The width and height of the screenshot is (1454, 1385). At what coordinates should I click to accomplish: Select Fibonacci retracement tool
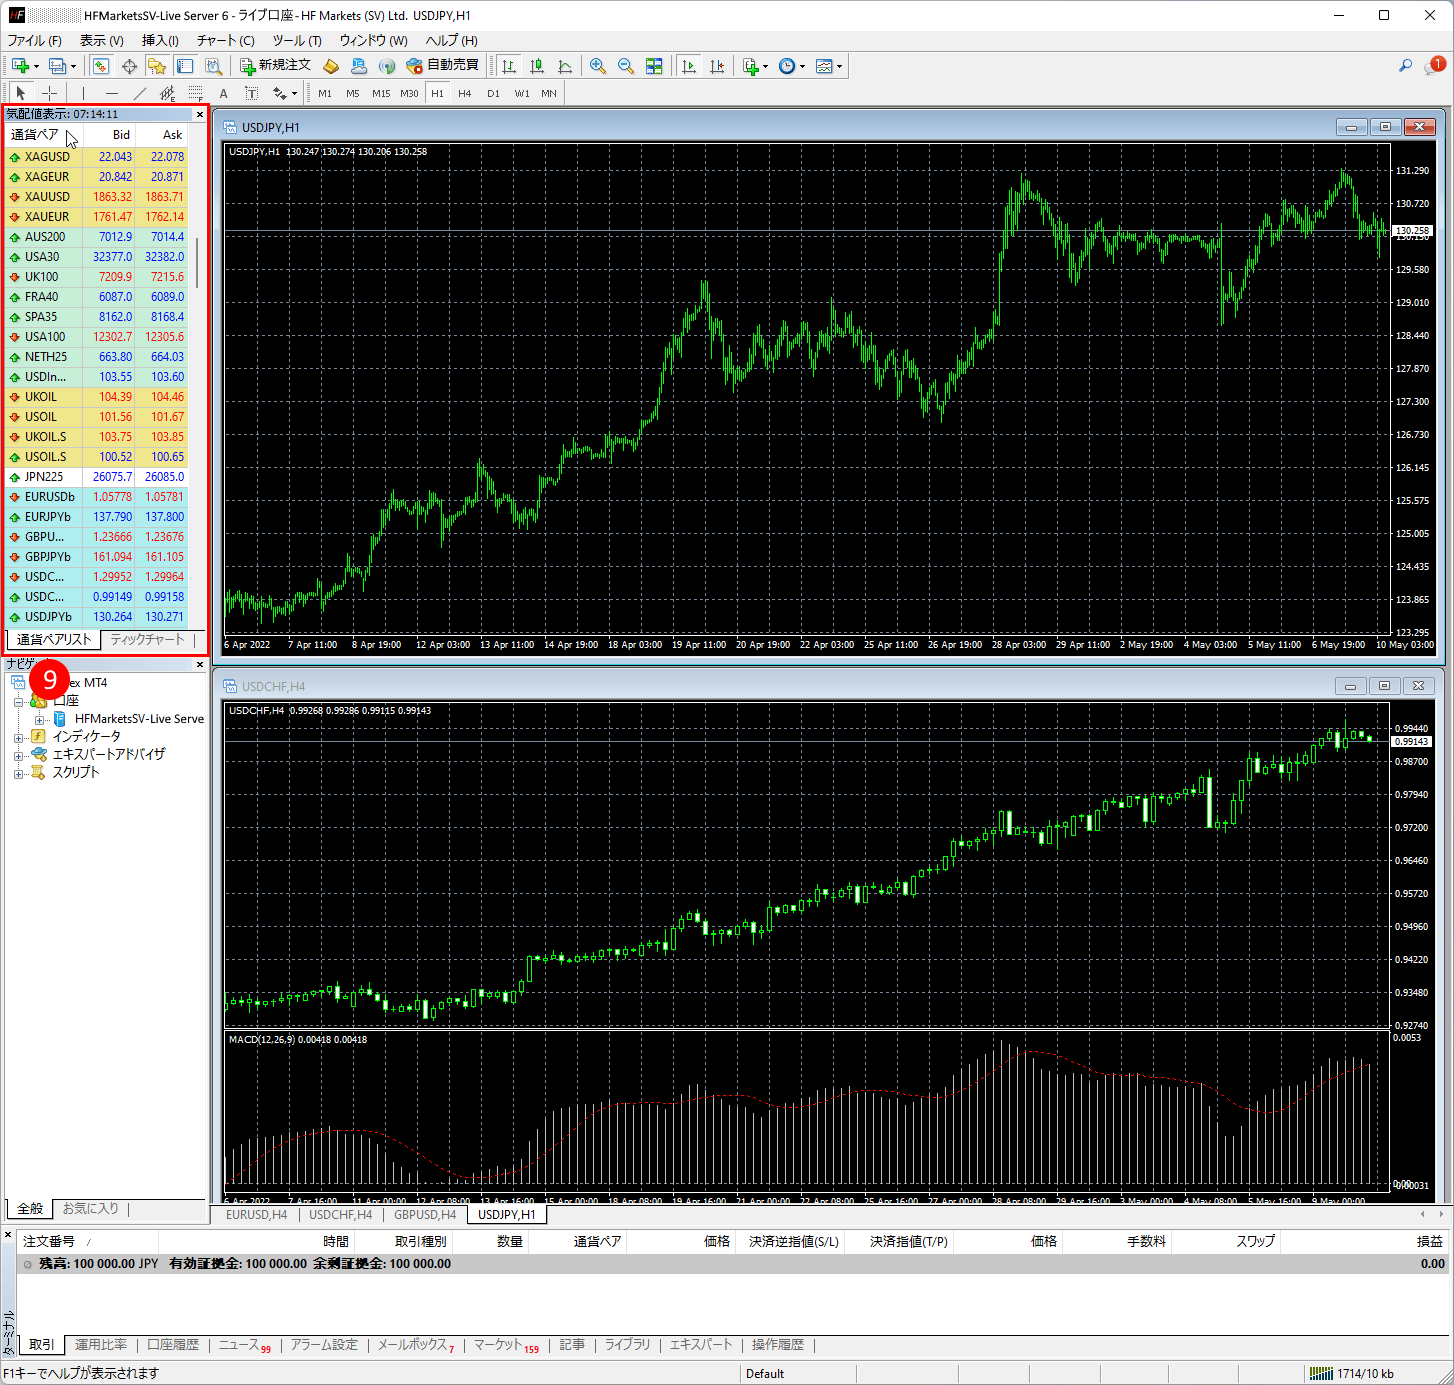click(196, 93)
